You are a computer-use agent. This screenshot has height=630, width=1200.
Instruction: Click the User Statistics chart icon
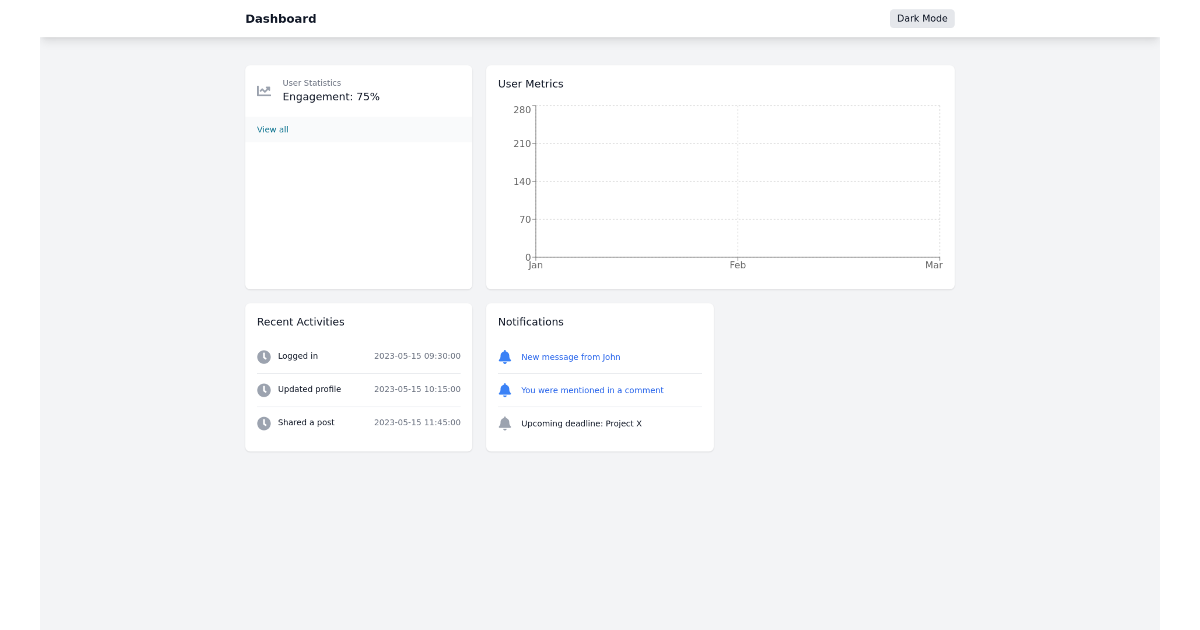pyautogui.click(x=263, y=90)
